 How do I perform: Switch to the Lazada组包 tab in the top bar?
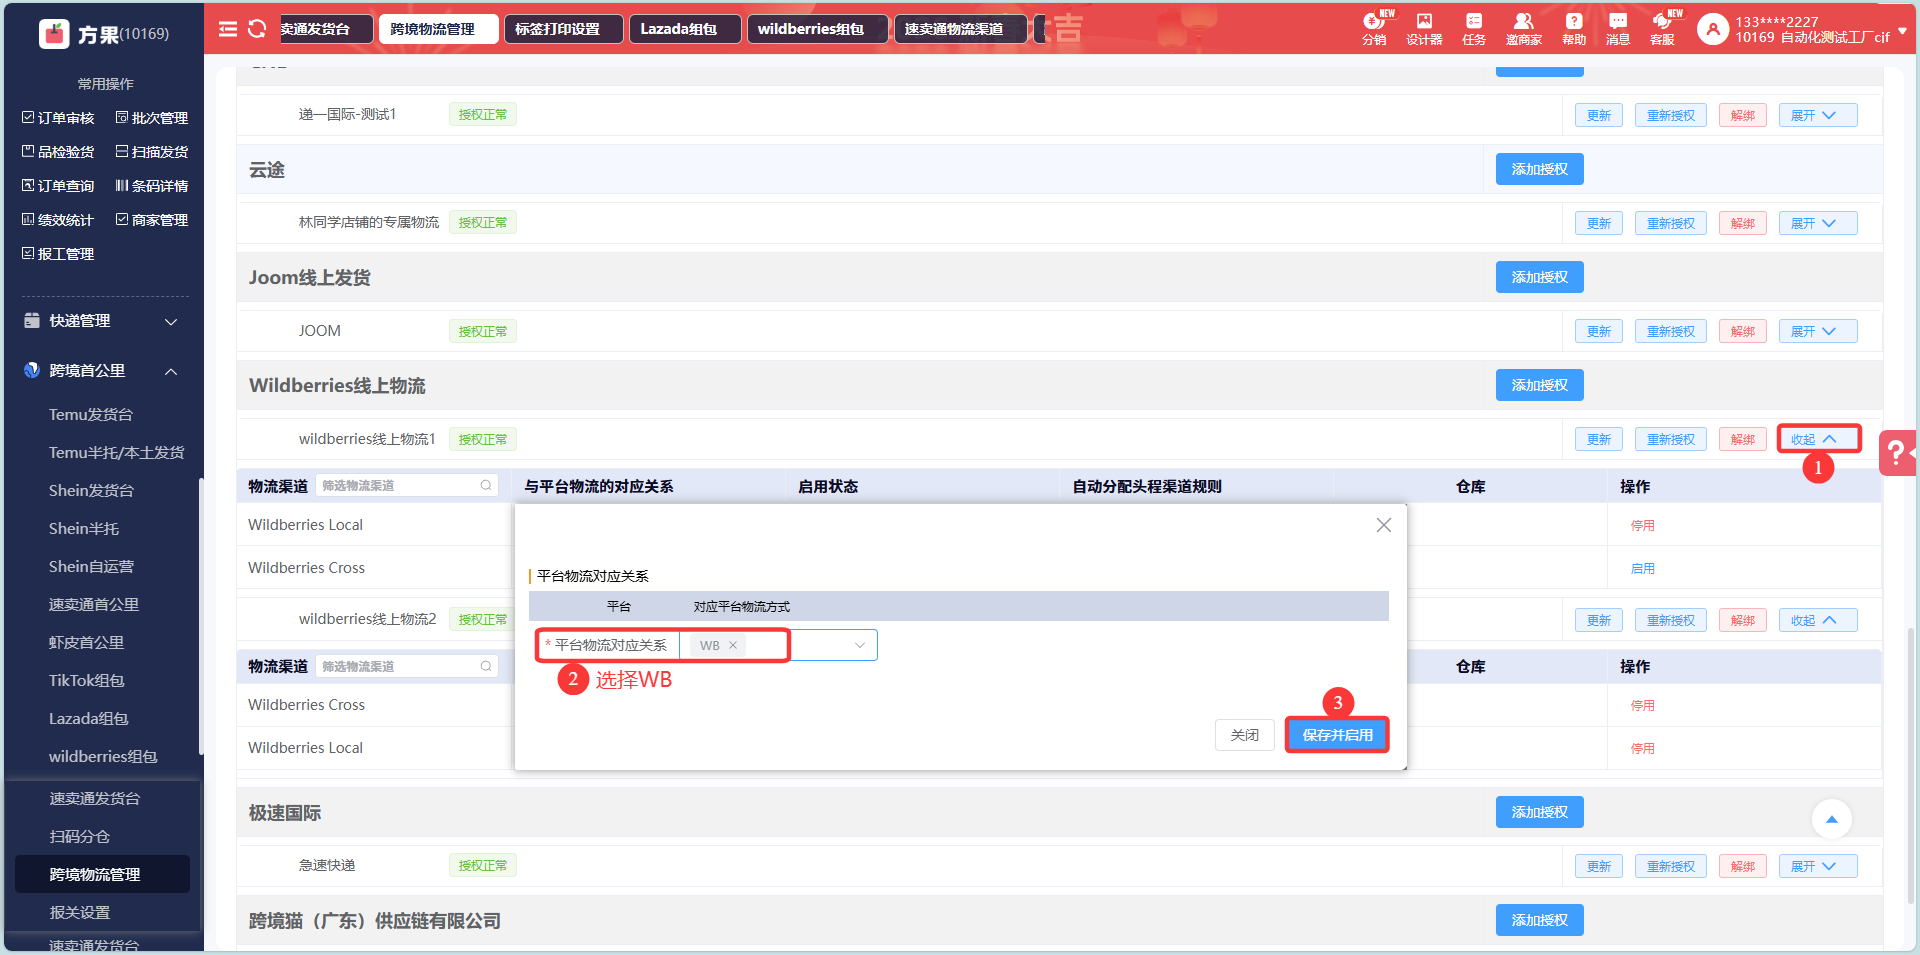coord(685,29)
